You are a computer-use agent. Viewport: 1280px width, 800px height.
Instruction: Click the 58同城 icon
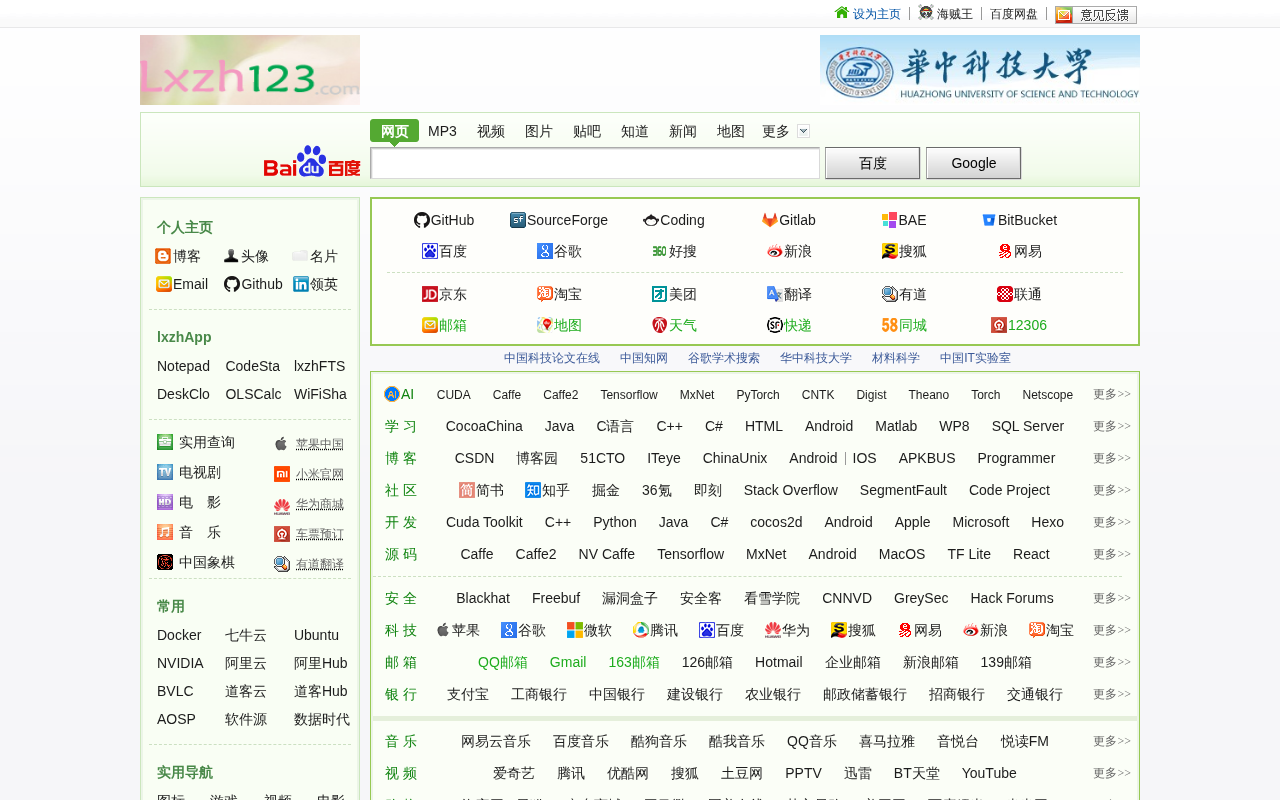coord(889,325)
